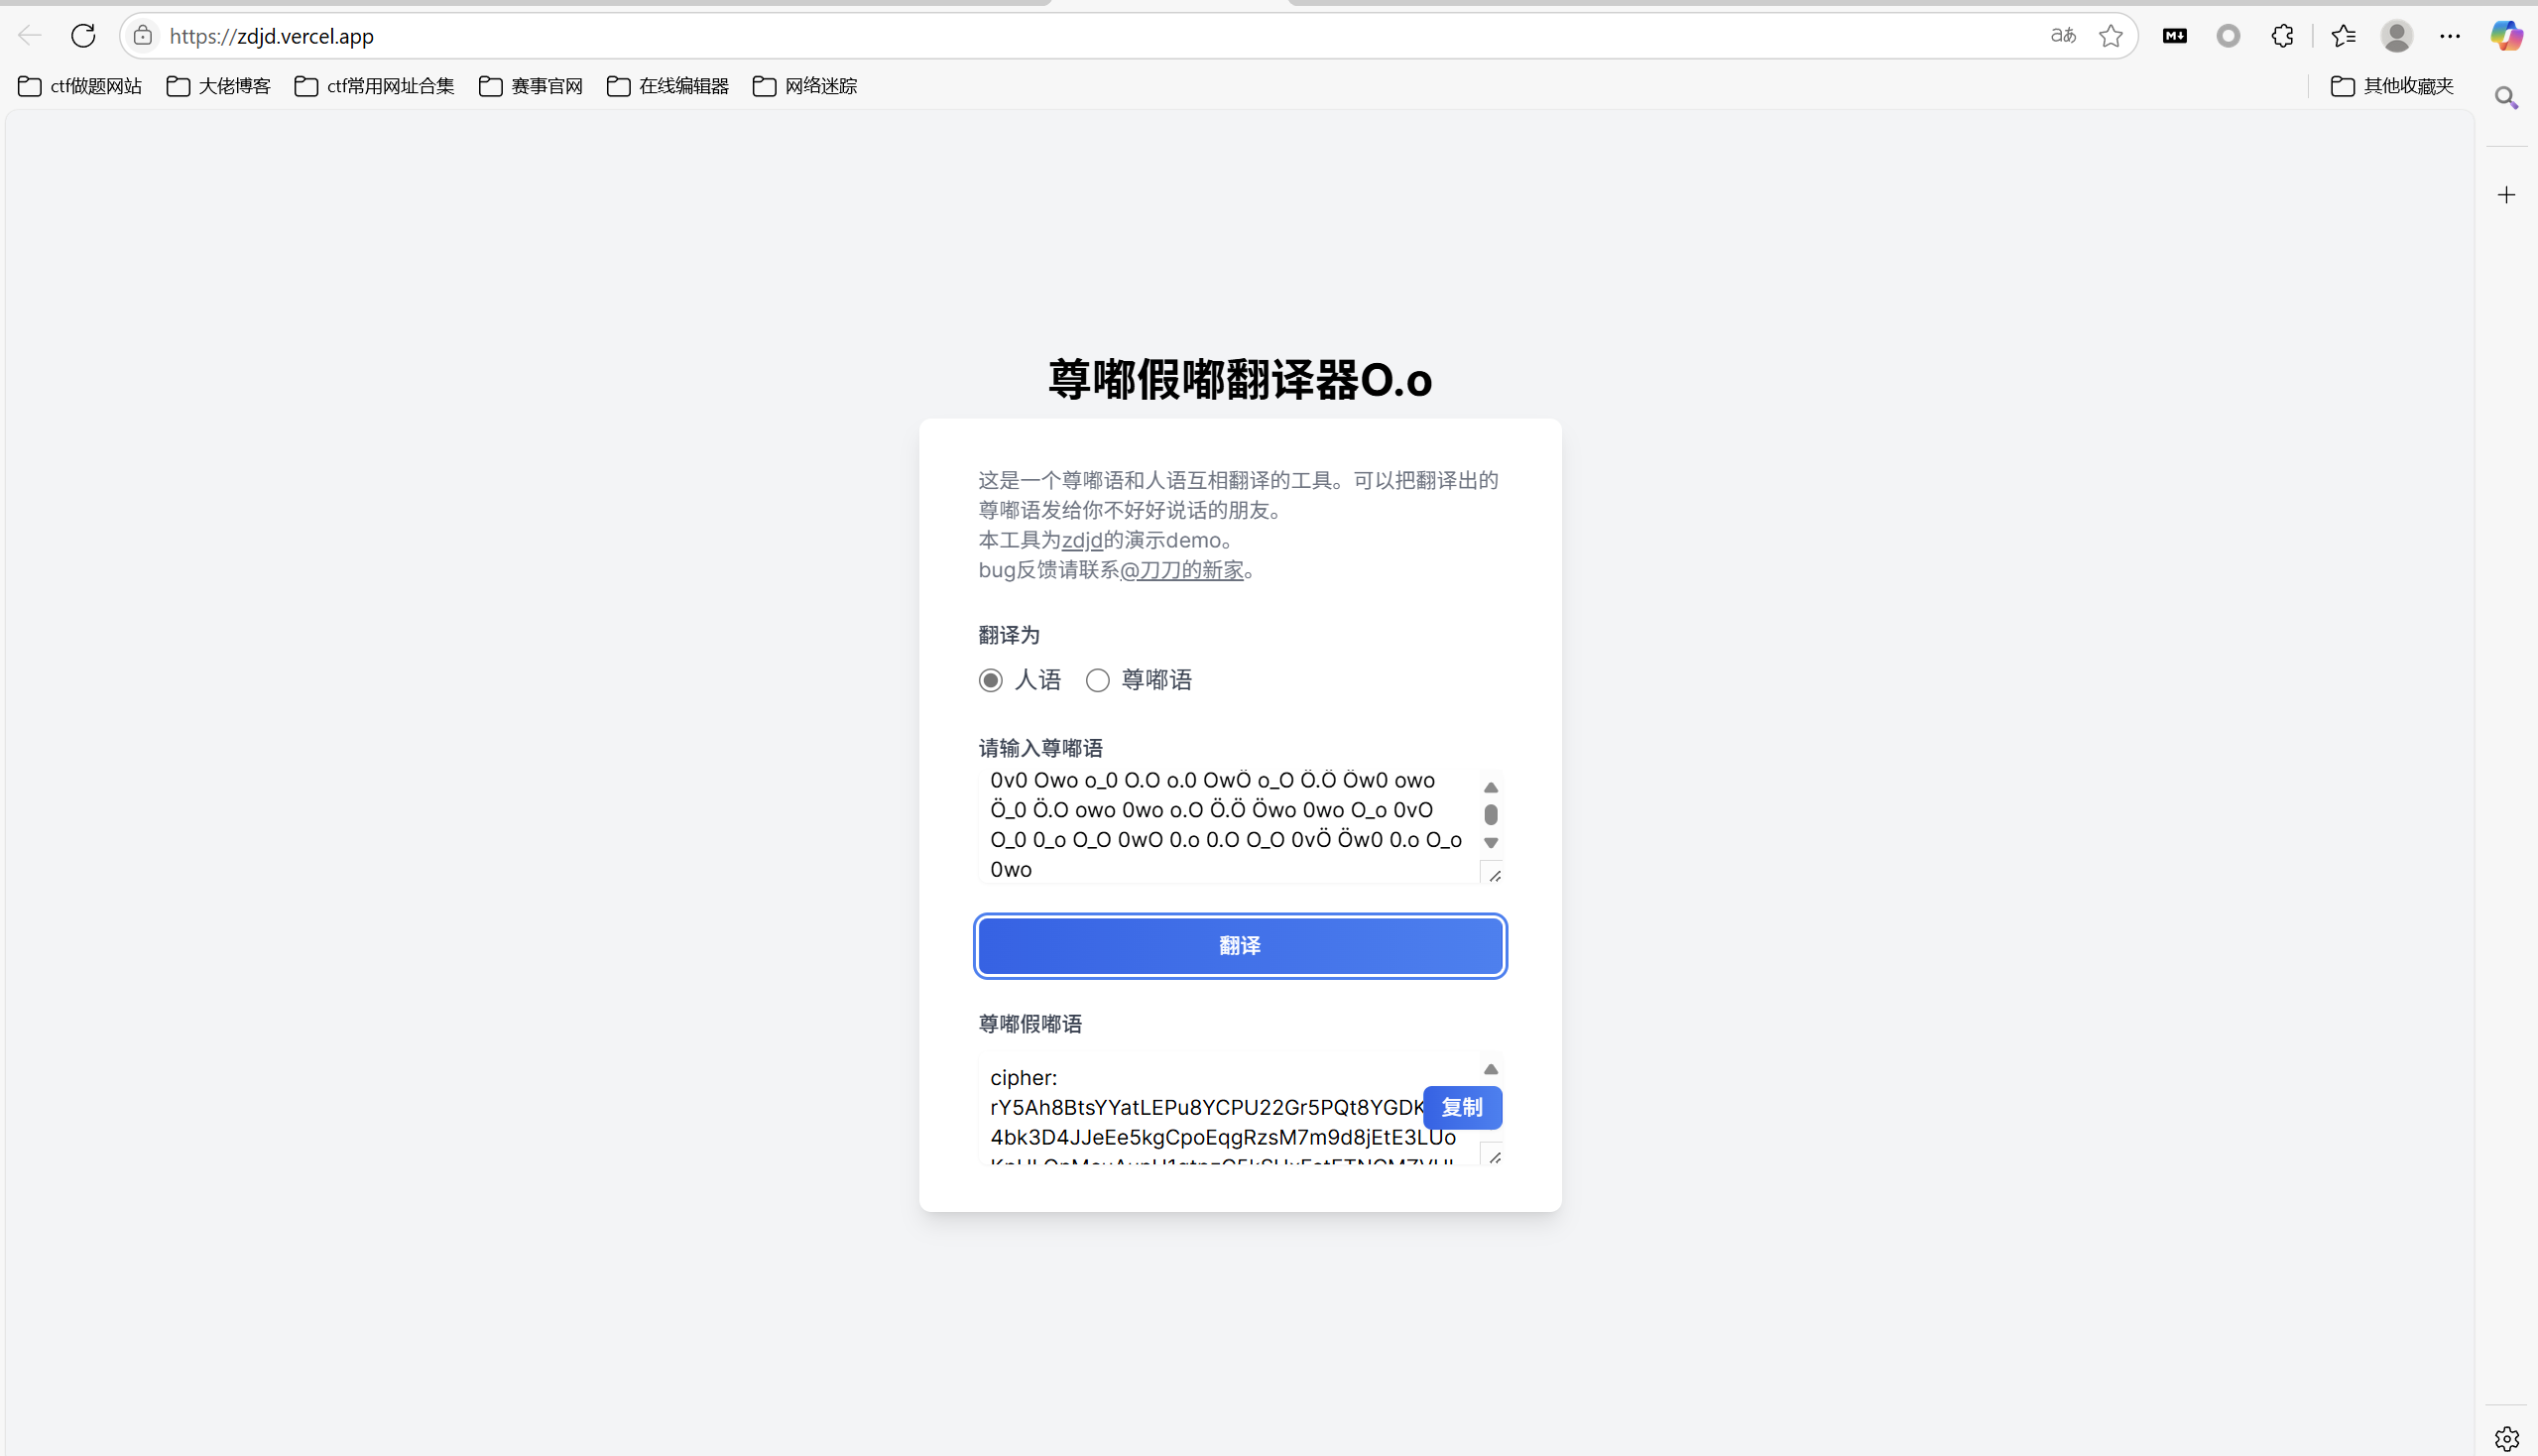Viewport: 2538px width, 1456px height.
Task: Open the ctf常用网址合集 bookmark folder
Action: click(x=375, y=86)
